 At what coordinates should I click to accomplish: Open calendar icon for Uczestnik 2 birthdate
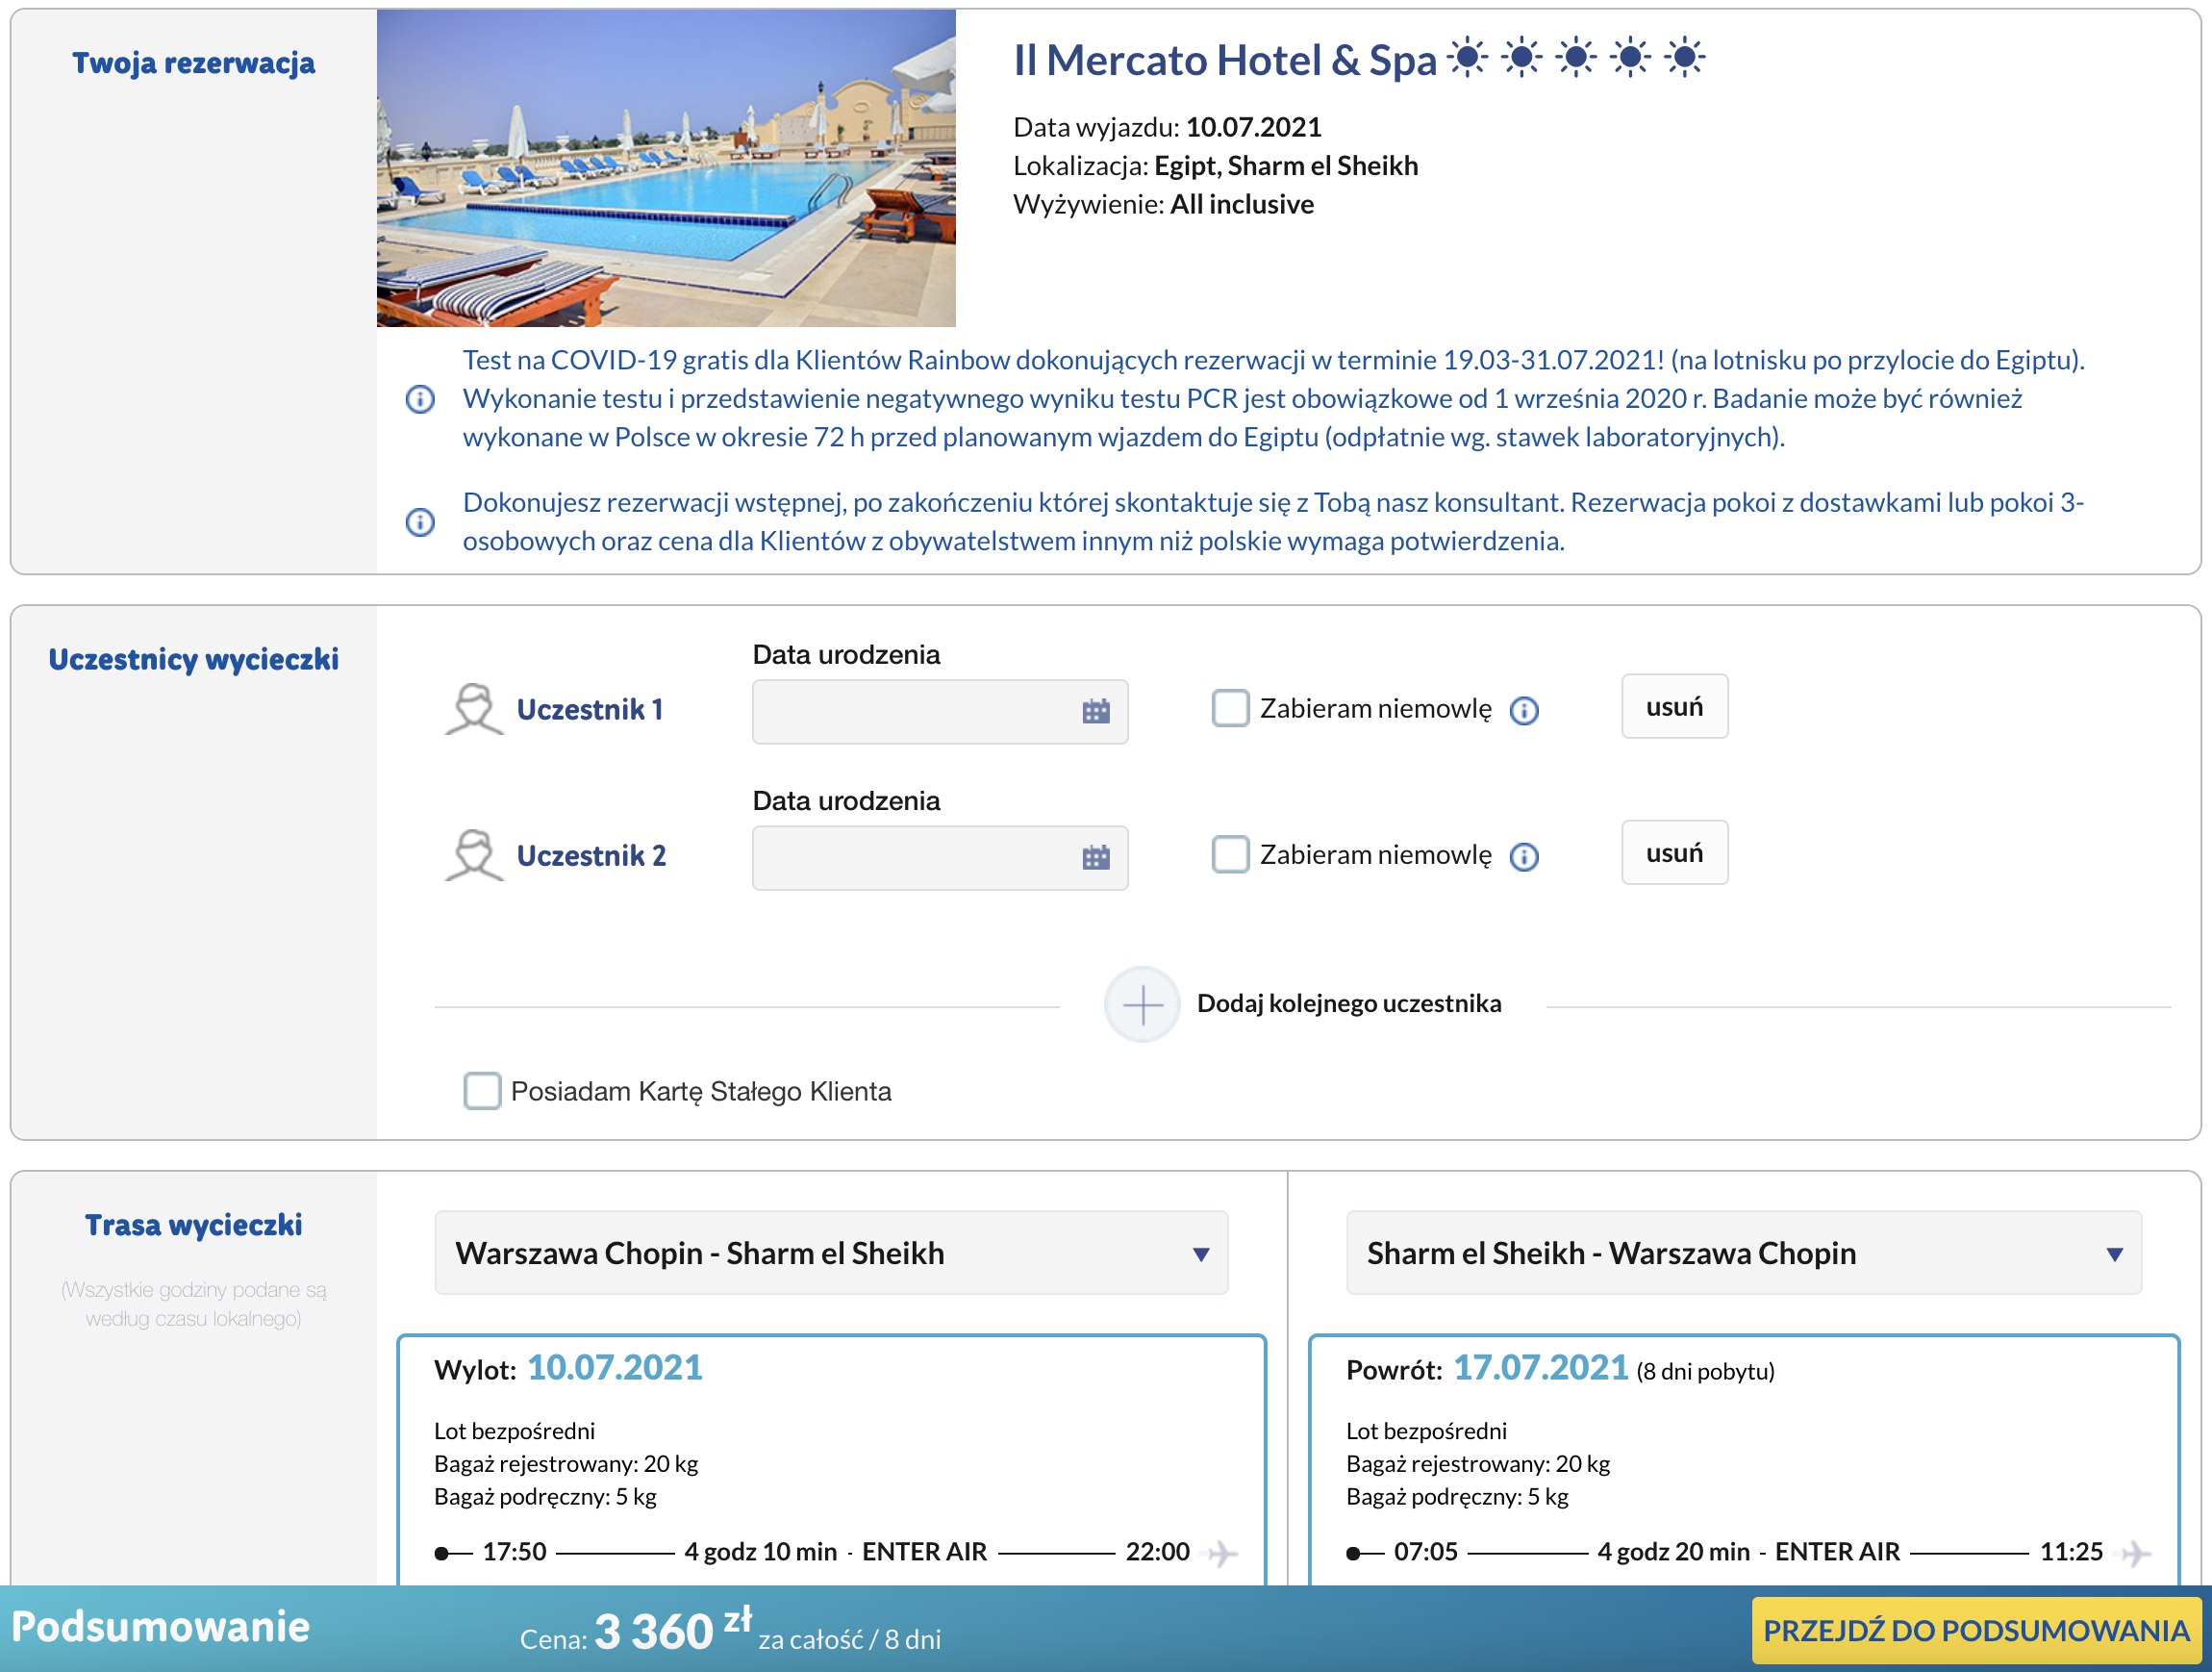tap(1096, 857)
